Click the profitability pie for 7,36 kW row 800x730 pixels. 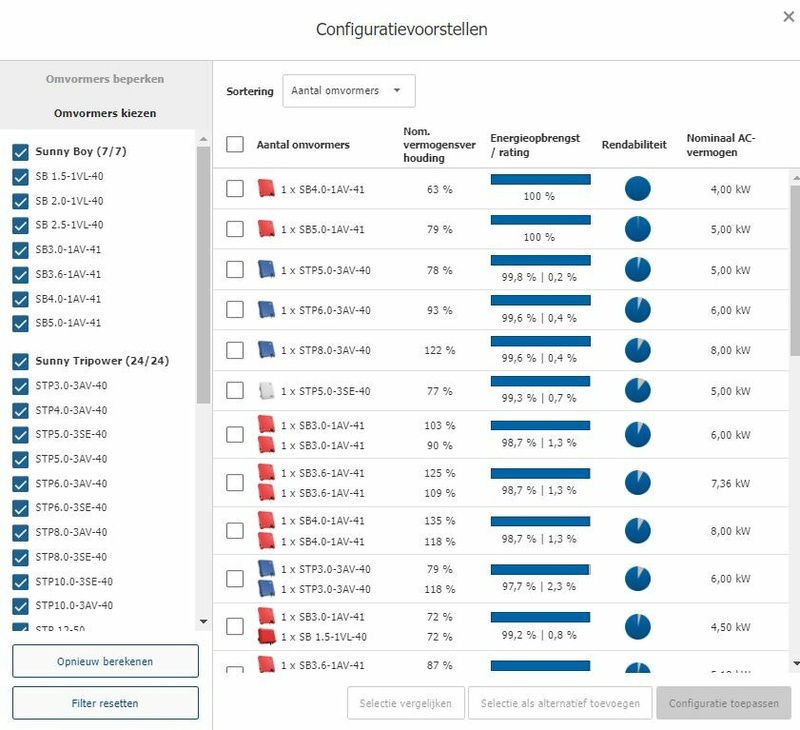637,483
